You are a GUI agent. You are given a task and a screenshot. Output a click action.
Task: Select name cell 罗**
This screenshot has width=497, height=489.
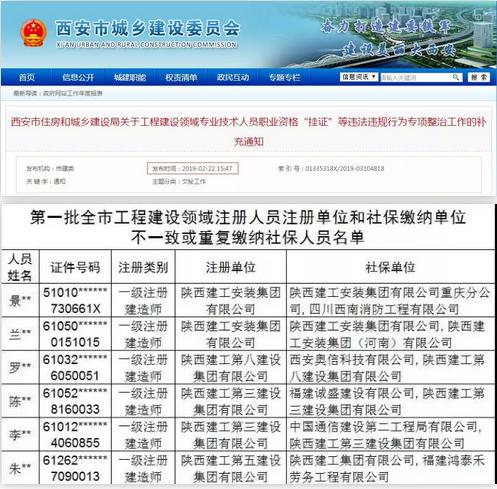click(x=20, y=367)
